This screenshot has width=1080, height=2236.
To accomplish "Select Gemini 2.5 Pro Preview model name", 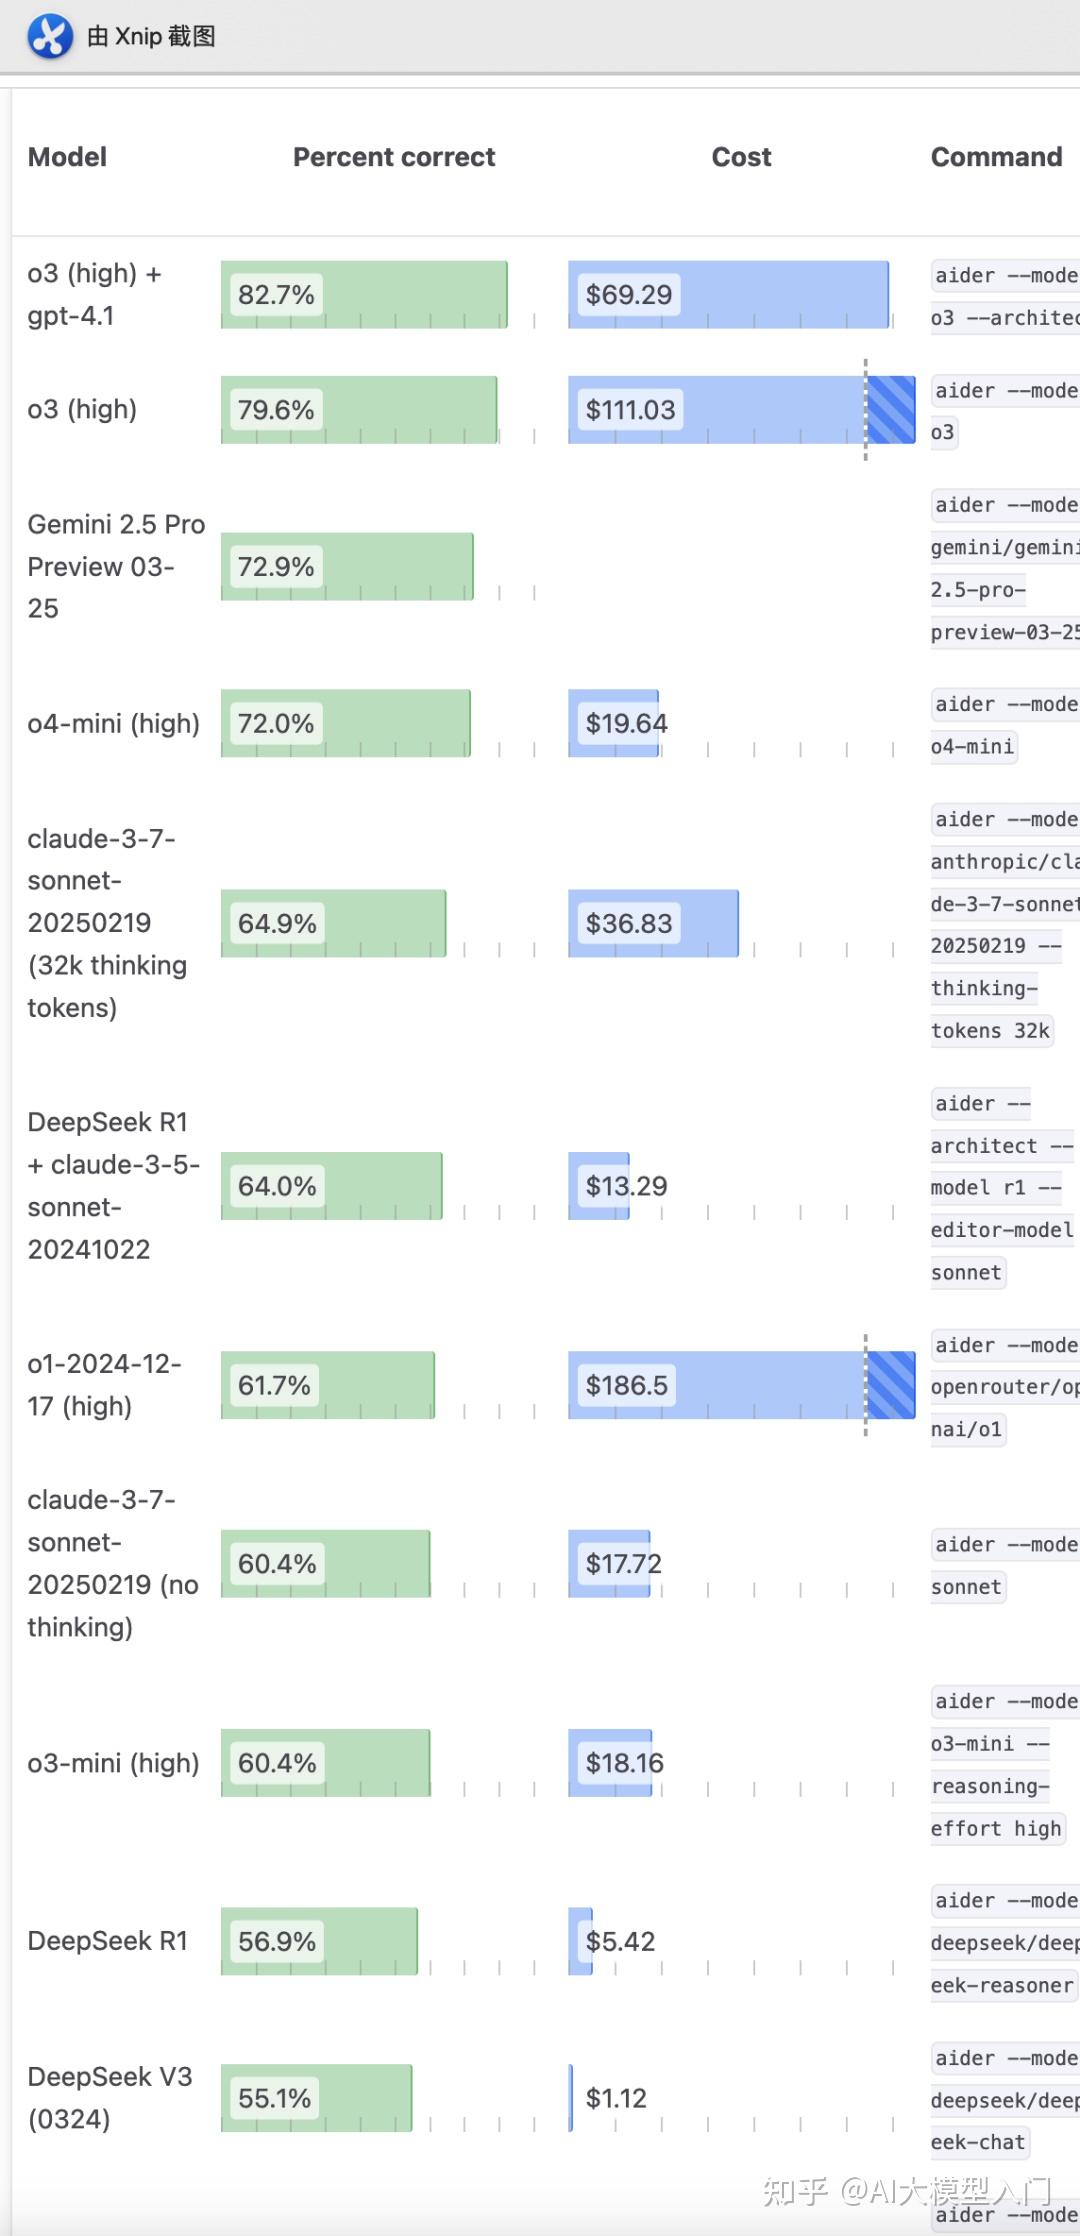I will pos(116,566).
